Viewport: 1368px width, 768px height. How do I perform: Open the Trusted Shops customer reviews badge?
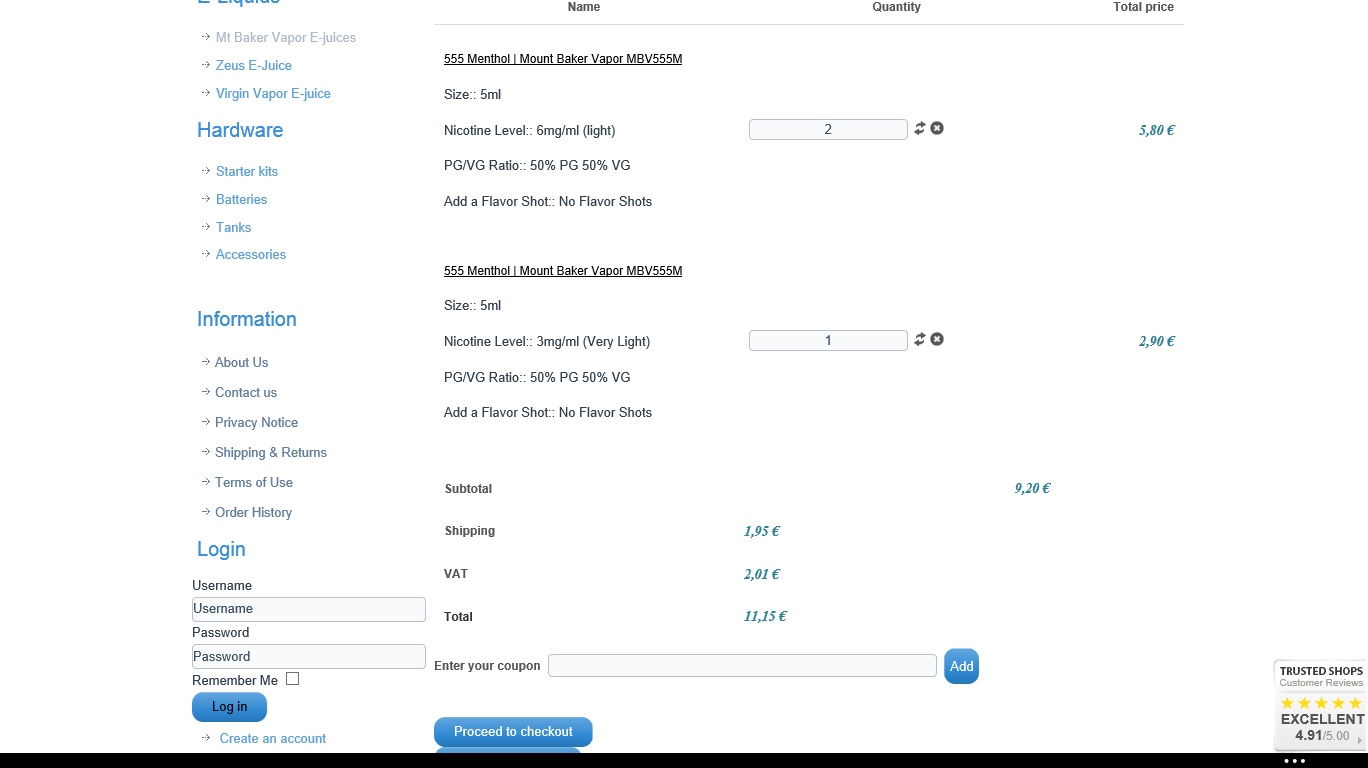tap(1321, 704)
